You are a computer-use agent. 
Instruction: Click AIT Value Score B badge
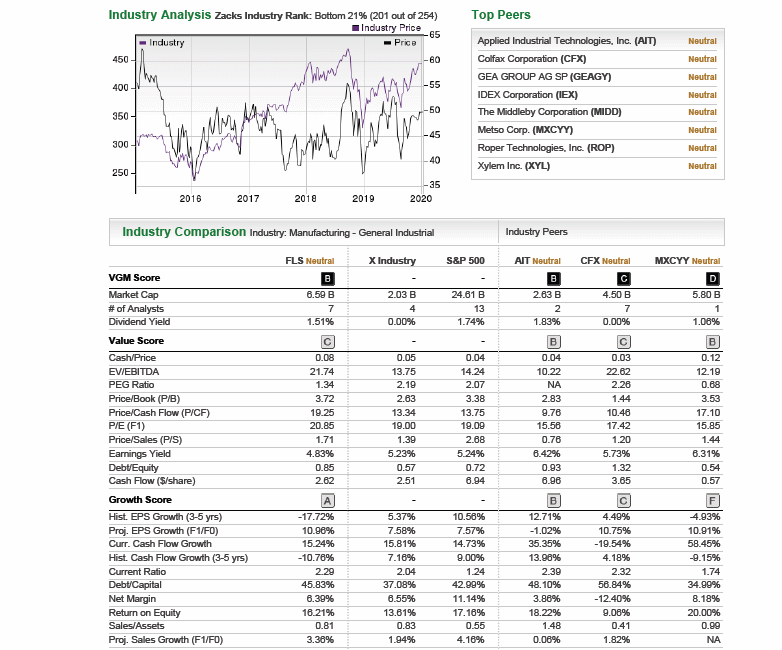click(x=554, y=342)
